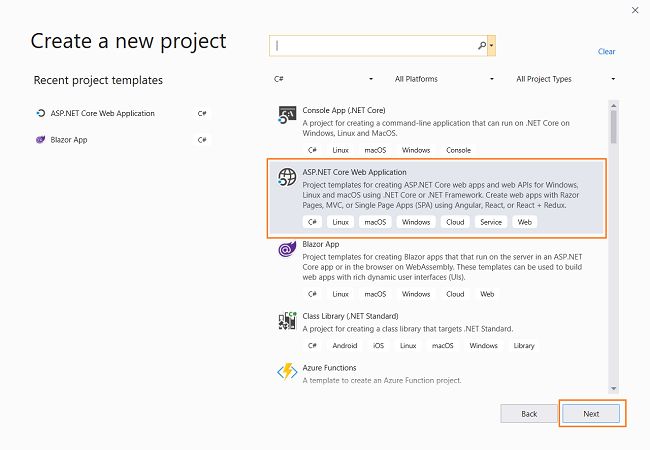Open the All Platforms filter dropdown
650x450 pixels.
444,79
